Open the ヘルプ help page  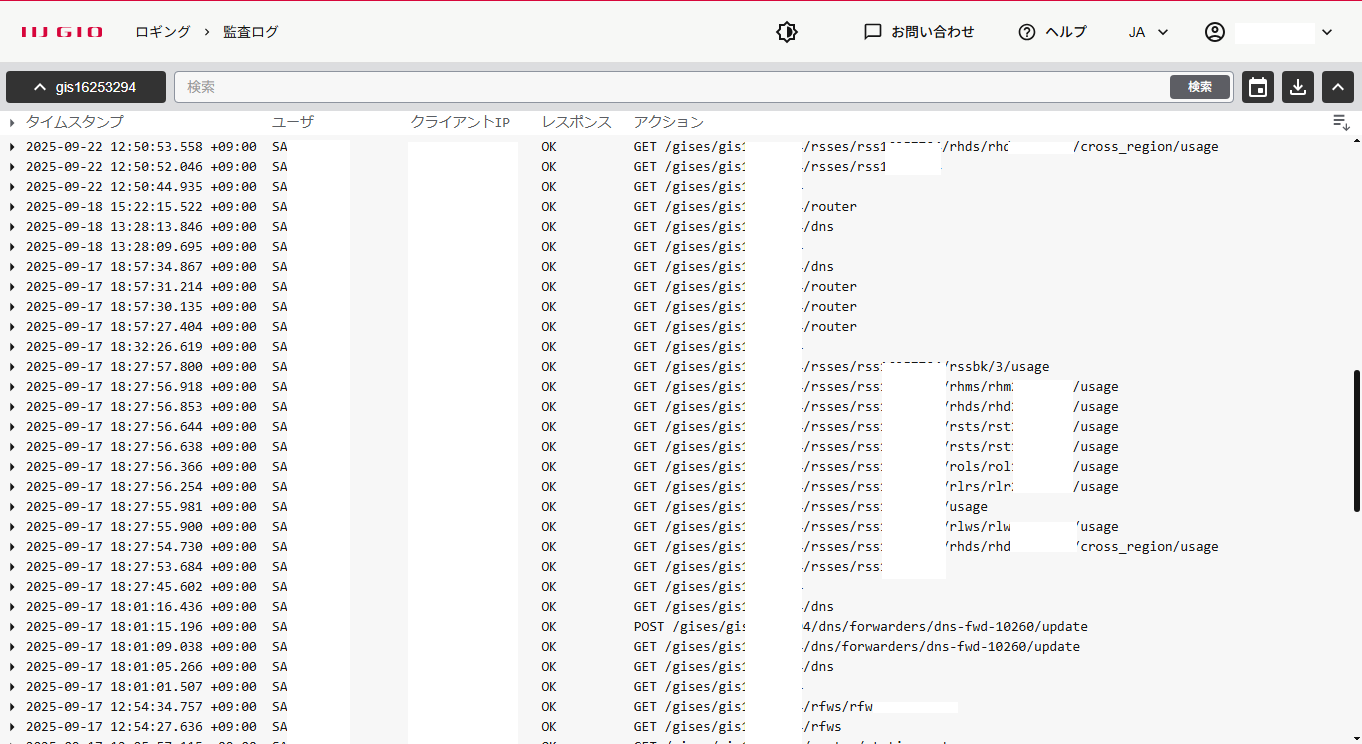click(x=1052, y=32)
